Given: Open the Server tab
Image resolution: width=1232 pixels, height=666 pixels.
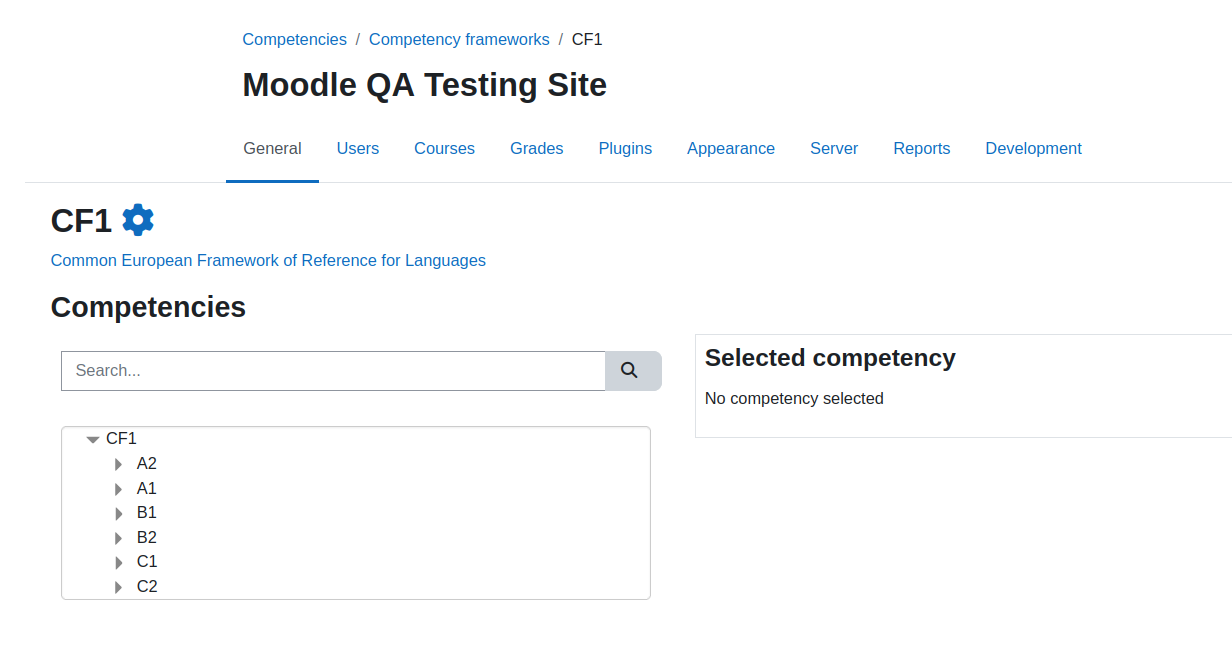Looking at the screenshot, I should click(834, 148).
